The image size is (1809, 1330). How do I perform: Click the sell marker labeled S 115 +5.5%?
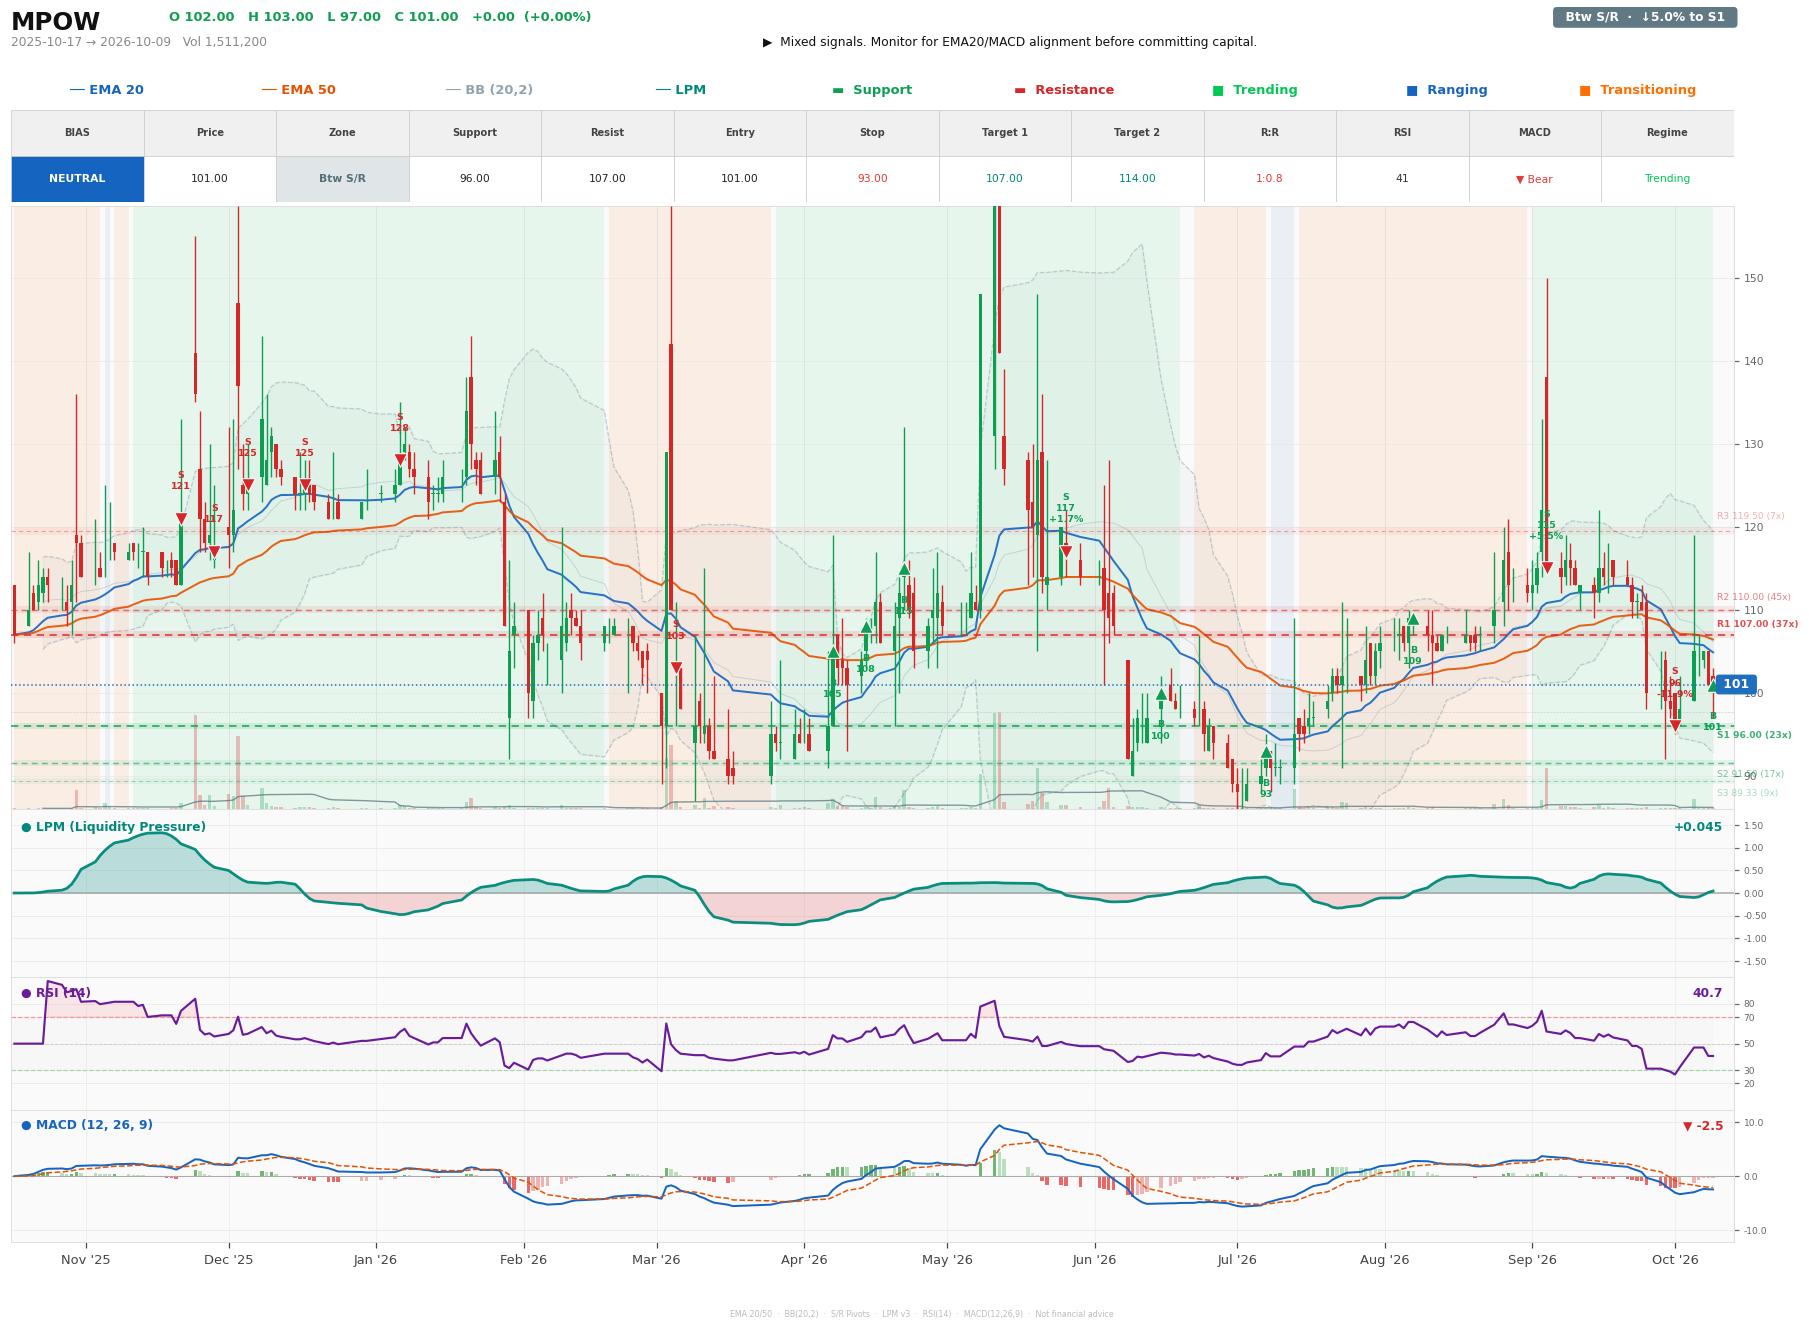pyautogui.click(x=1547, y=568)
